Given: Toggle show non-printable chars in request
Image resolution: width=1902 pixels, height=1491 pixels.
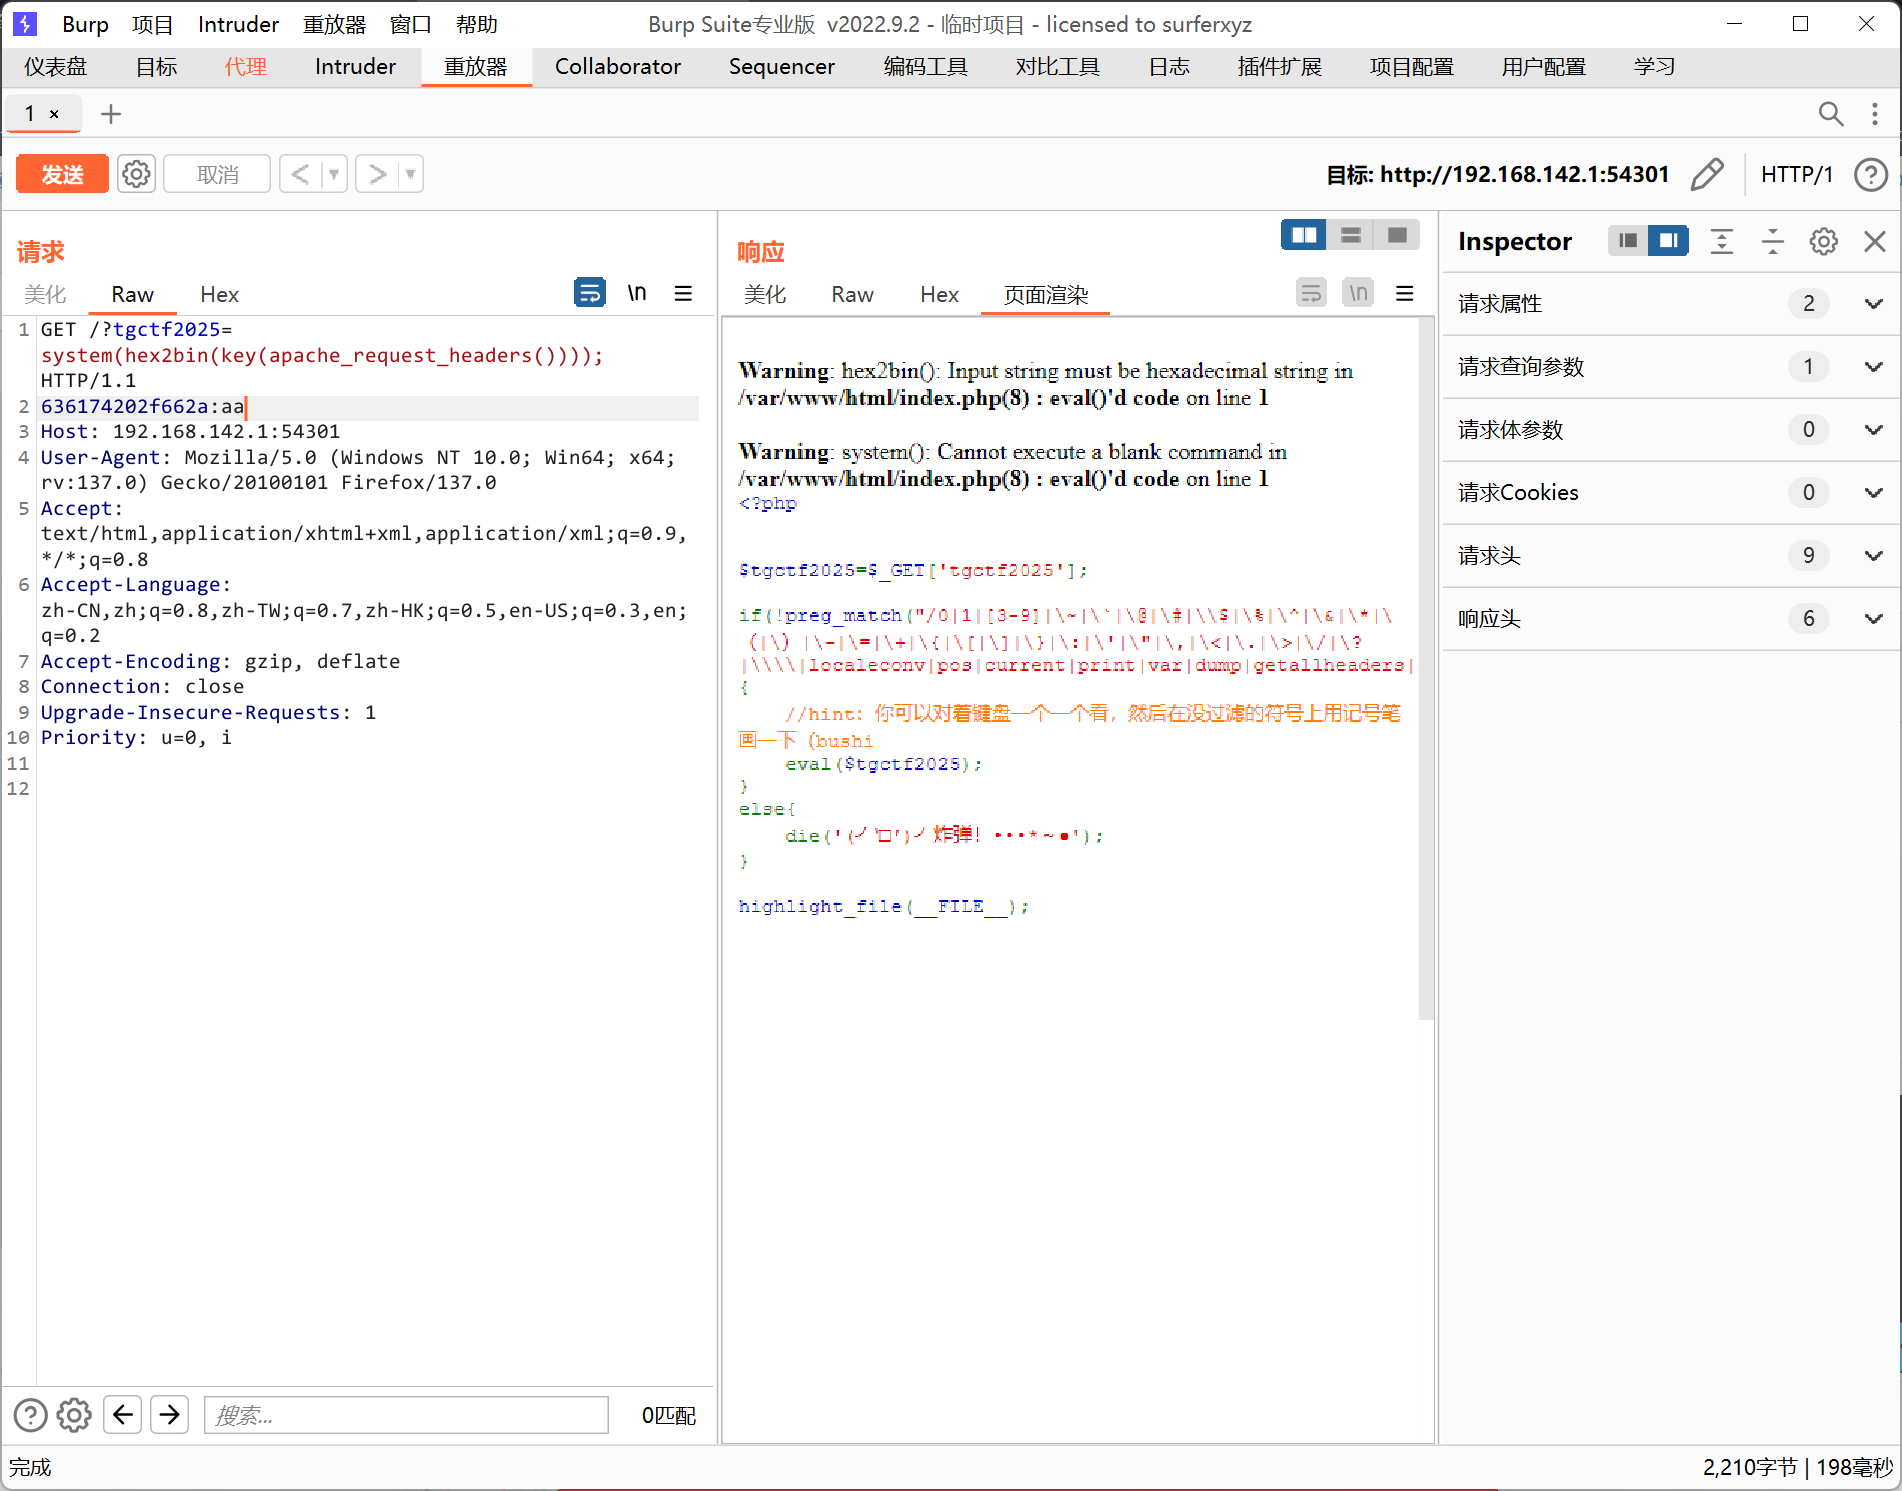Looking at the screenshot, I should pos(637,293).
